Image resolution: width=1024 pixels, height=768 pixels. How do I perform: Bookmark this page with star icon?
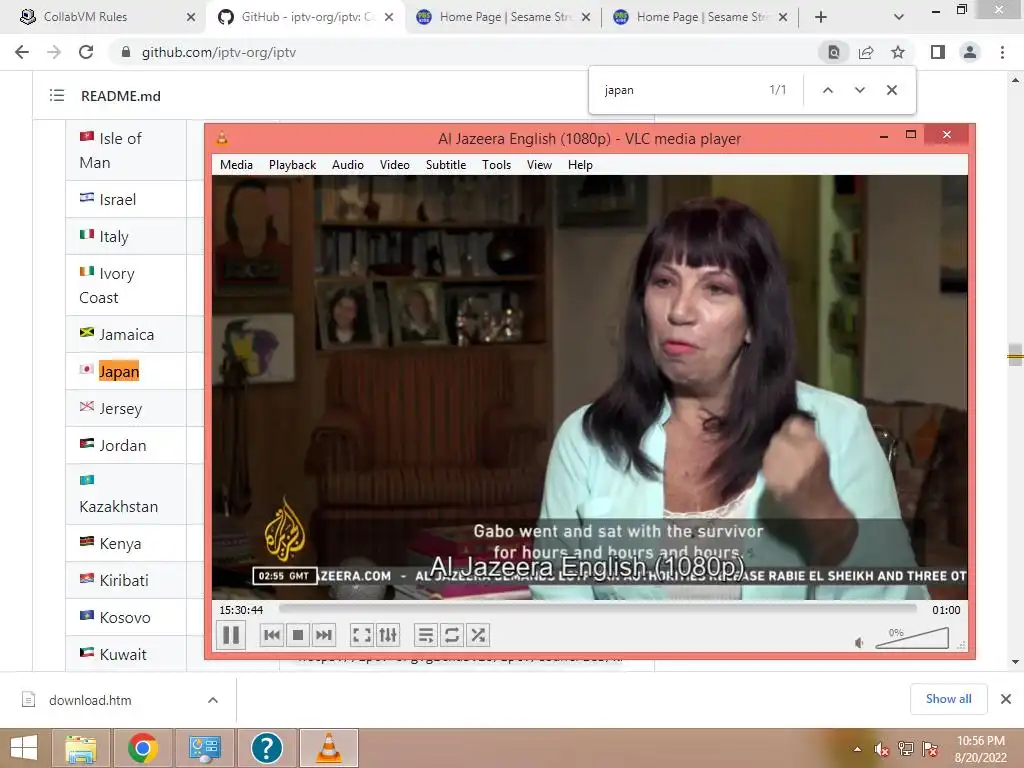pos(898,52)
